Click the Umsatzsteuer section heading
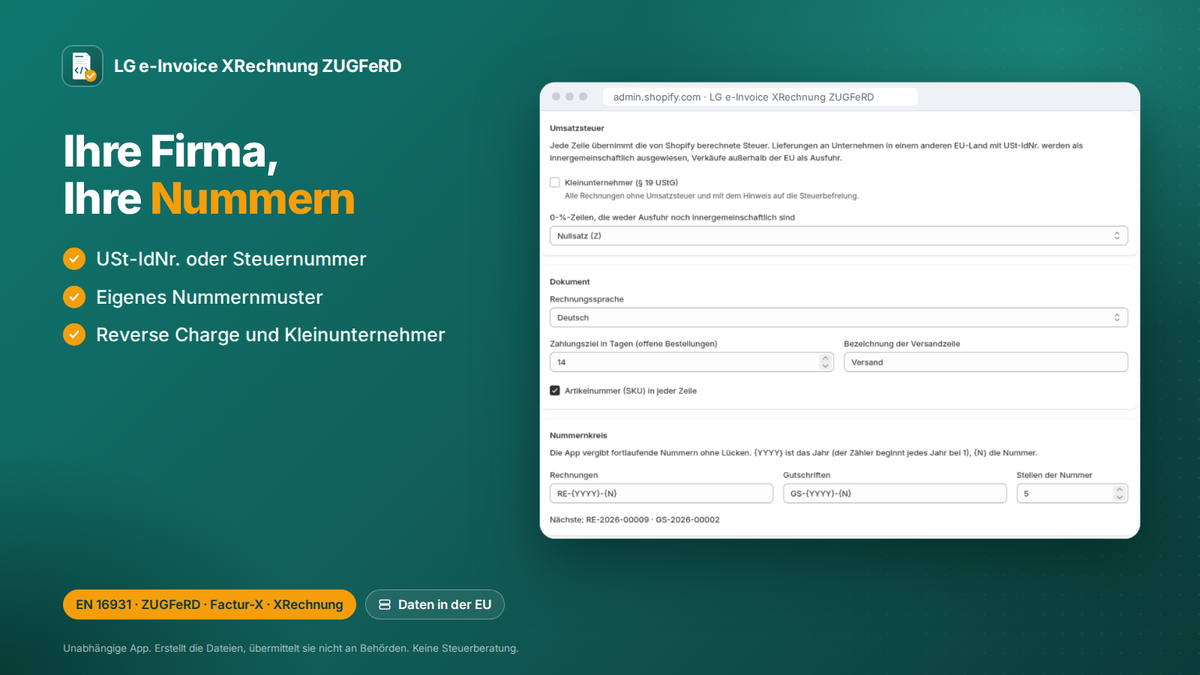This screenshot has height=675, width=1200. click(x=577, y=128)
